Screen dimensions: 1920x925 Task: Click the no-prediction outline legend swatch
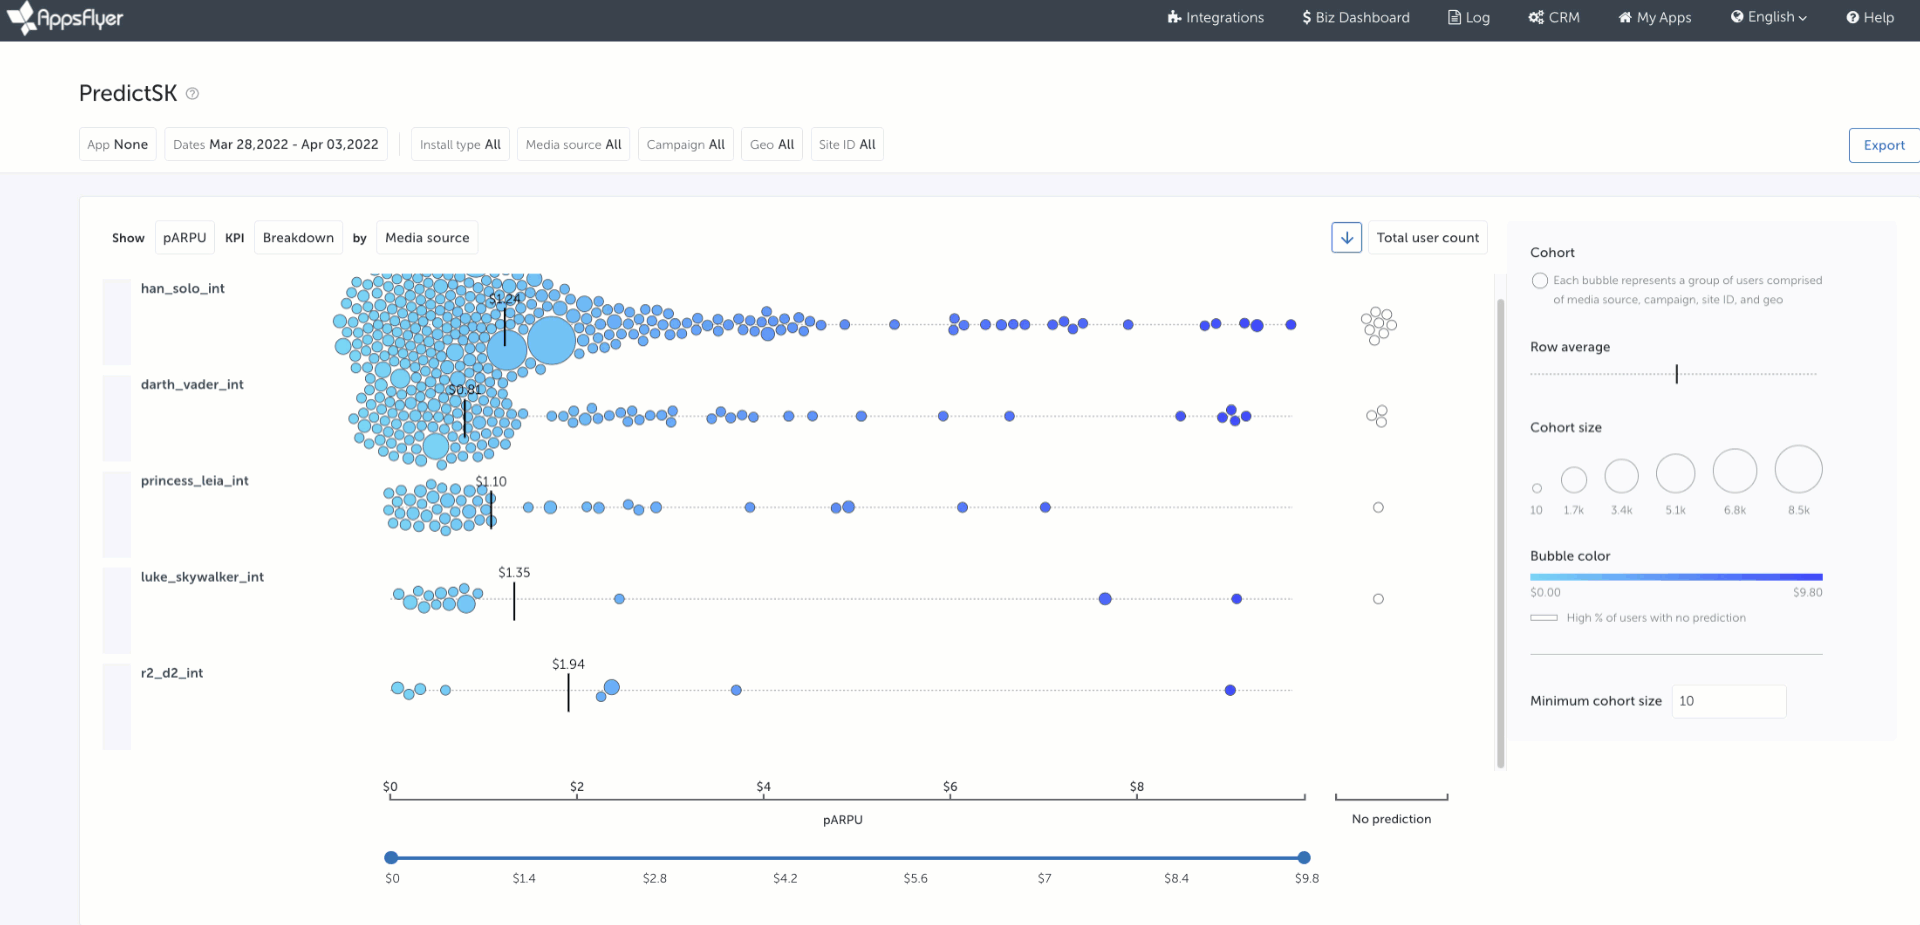1544,618
